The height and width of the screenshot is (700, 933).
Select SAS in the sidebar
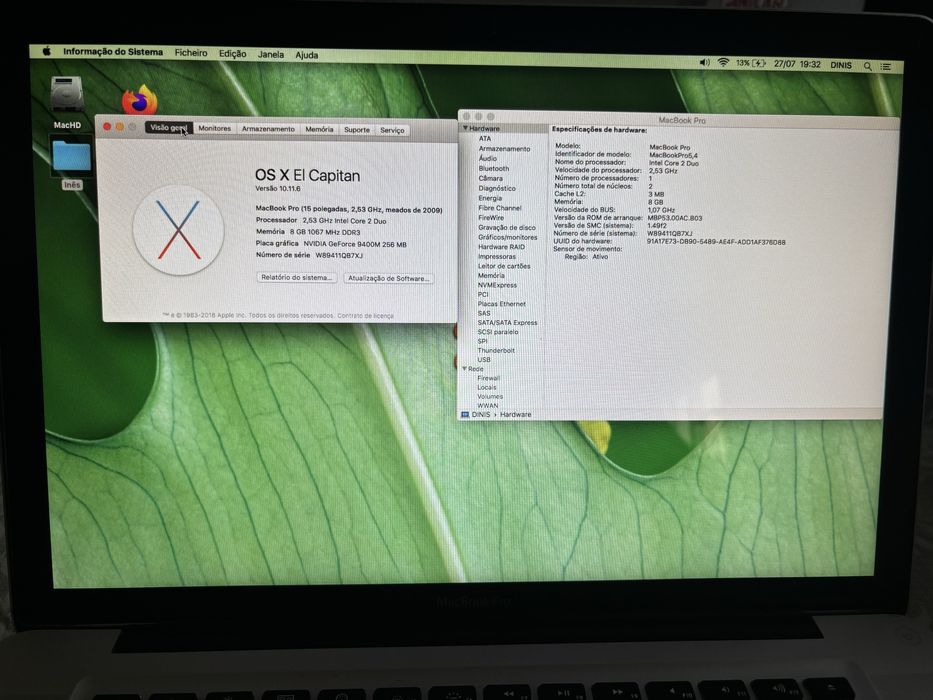[x=484, y=313]
